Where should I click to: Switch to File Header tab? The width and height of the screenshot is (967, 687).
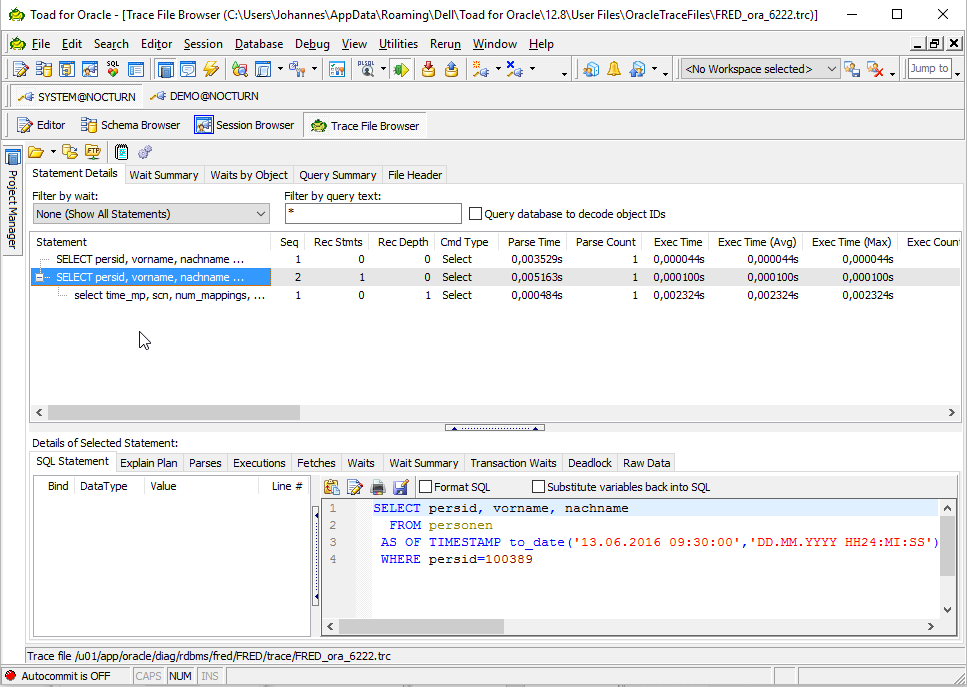(x=415, y=175)
